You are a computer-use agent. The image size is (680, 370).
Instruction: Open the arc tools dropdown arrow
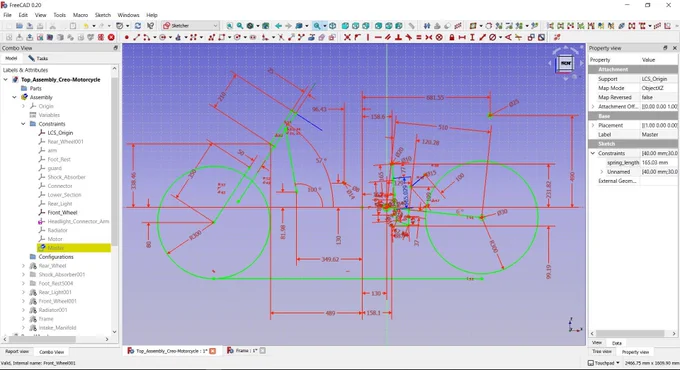tap(154, 37)
